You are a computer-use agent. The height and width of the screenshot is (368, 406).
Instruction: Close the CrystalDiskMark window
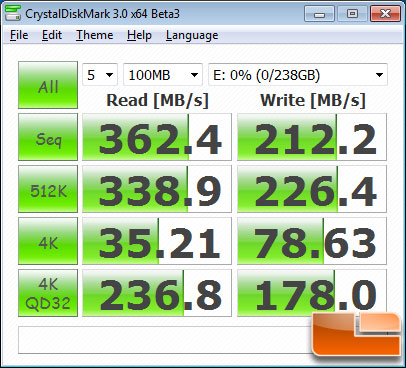tap(385, 14)
